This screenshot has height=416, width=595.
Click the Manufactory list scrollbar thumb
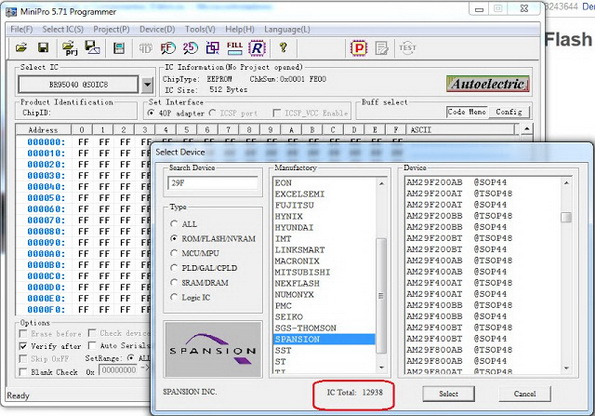381,296
